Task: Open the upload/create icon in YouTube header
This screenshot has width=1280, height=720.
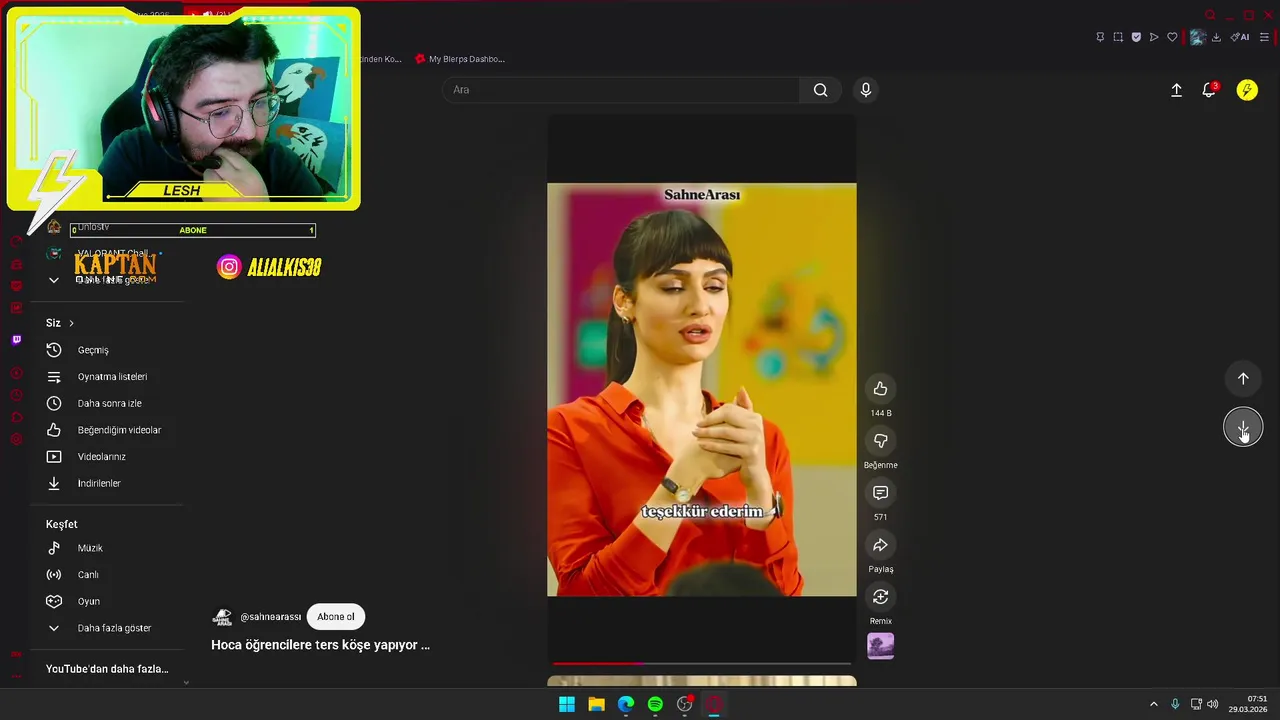Action: (x=1176, y=90)
